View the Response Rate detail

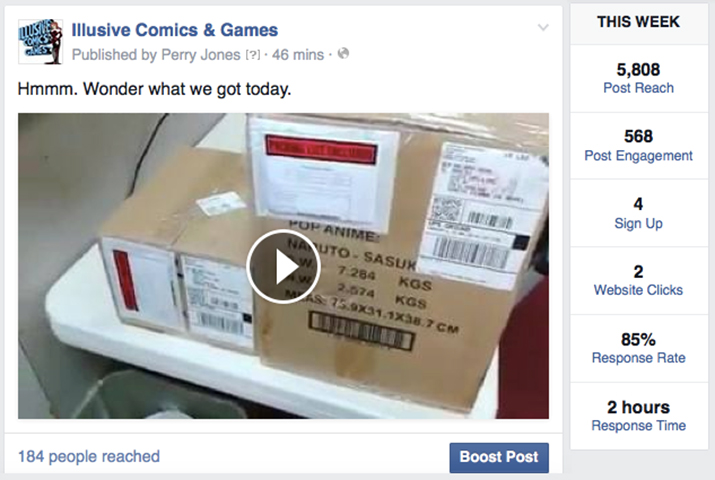[638, 358]
